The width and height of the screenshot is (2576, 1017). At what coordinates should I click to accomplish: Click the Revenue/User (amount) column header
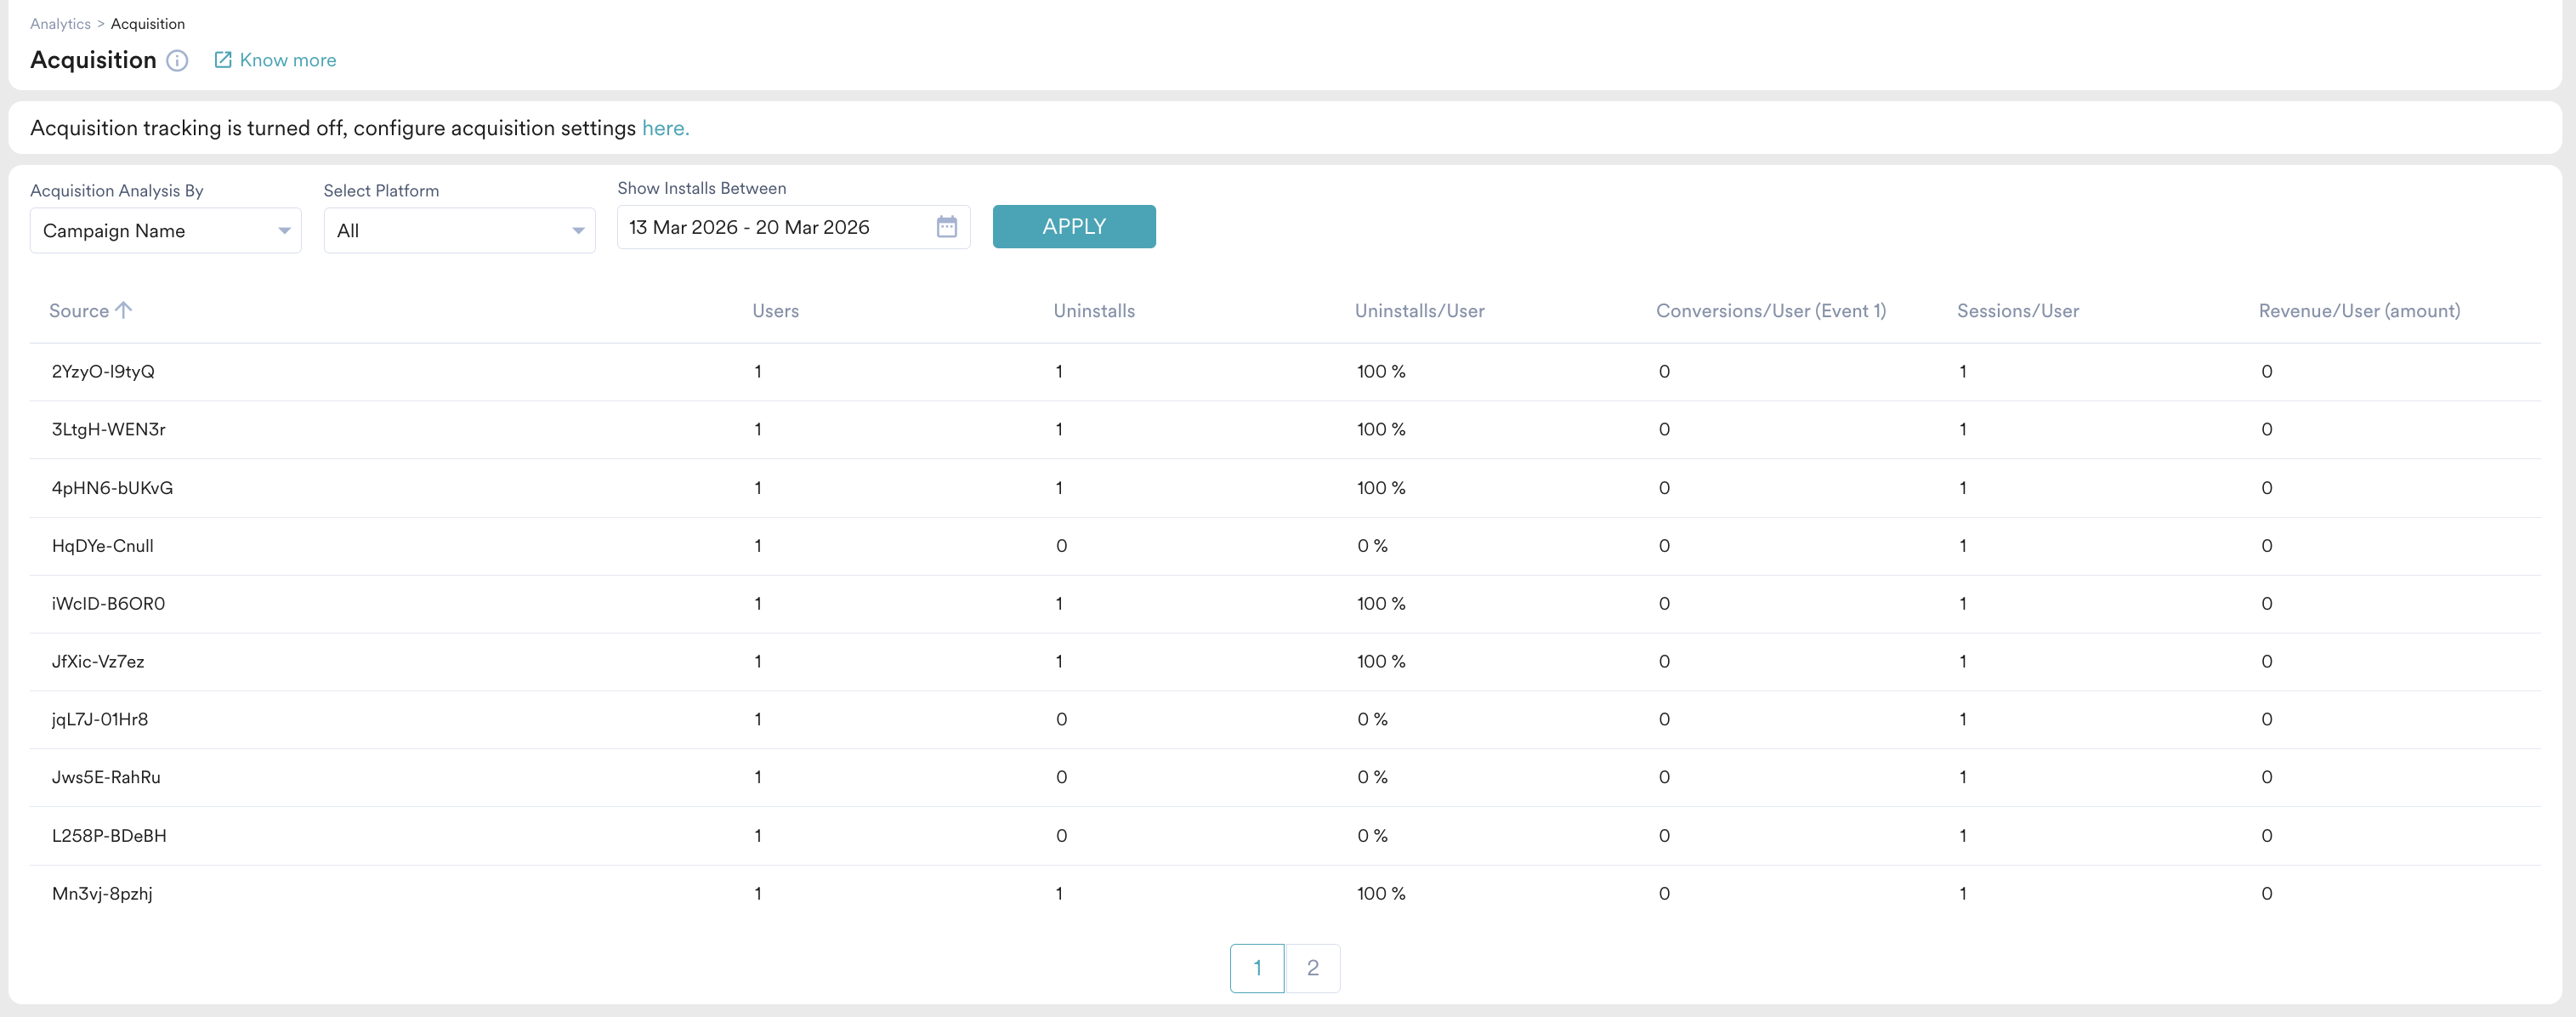click(2359, 311)
